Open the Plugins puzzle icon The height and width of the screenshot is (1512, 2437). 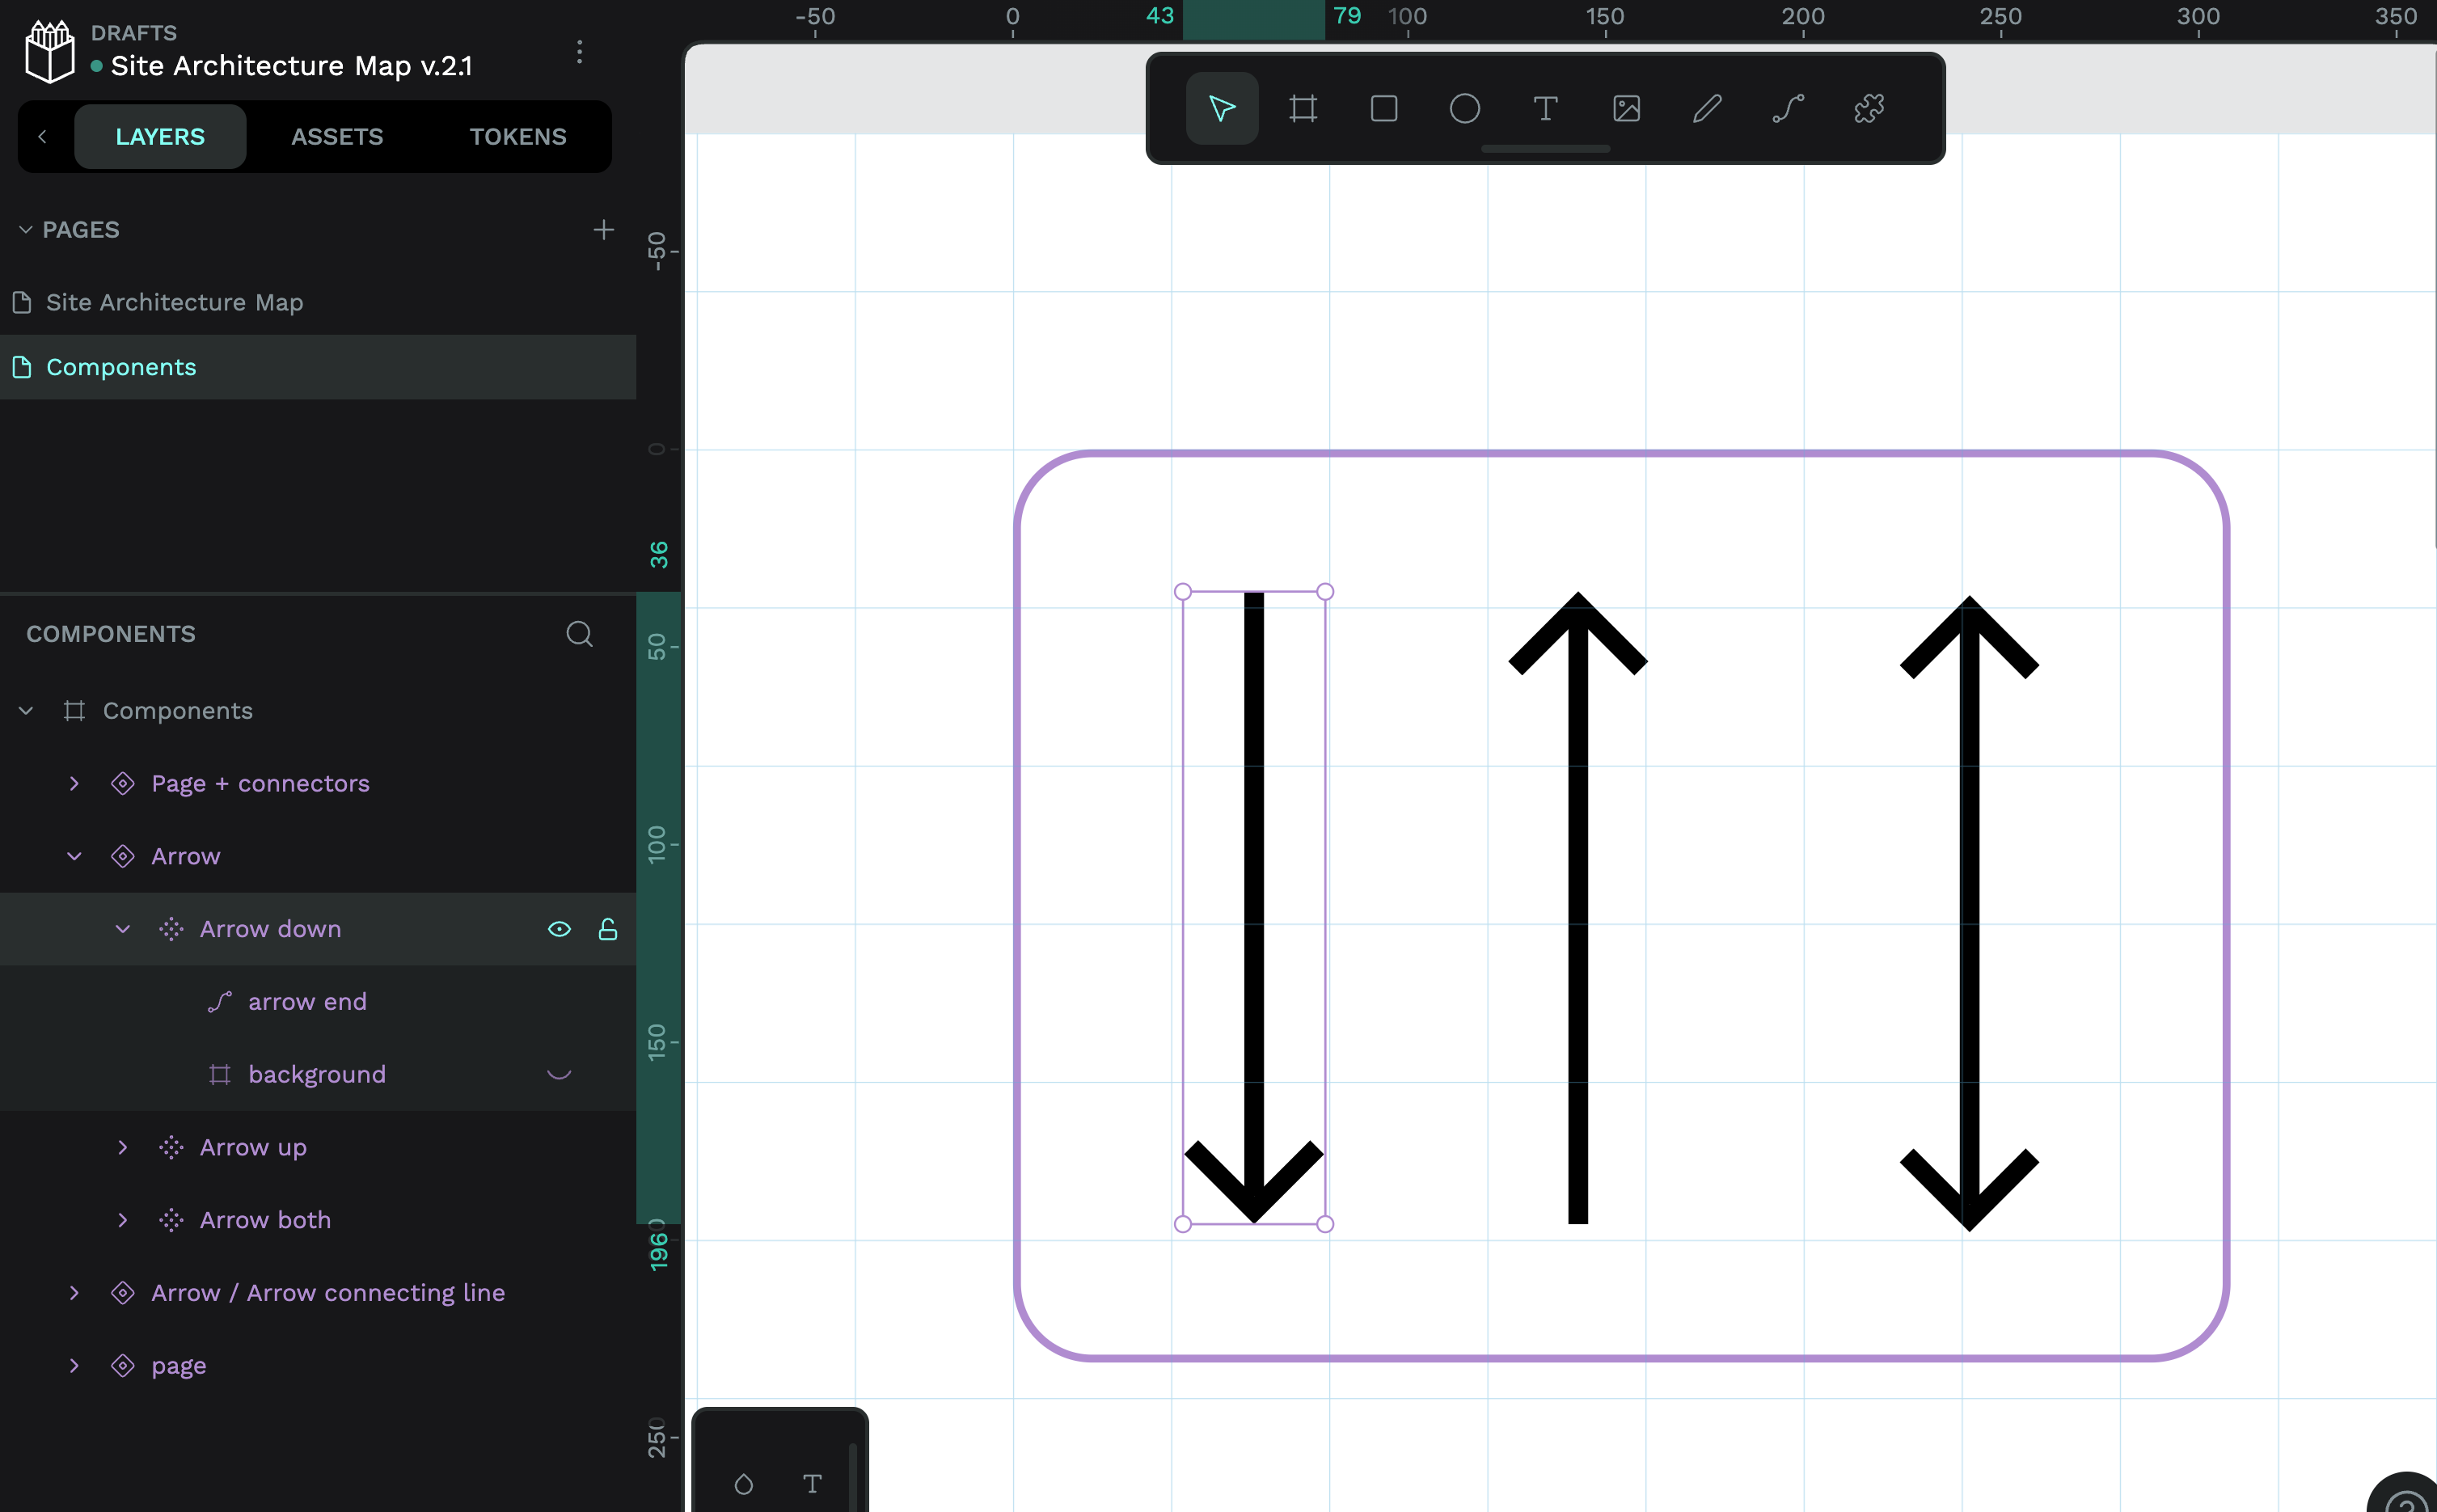point(1869,108)
